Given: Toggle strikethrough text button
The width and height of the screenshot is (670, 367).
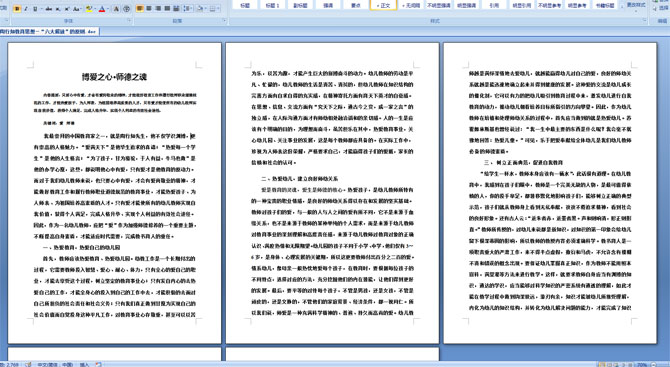Looking at the screenshot, I should coord(49,9).
